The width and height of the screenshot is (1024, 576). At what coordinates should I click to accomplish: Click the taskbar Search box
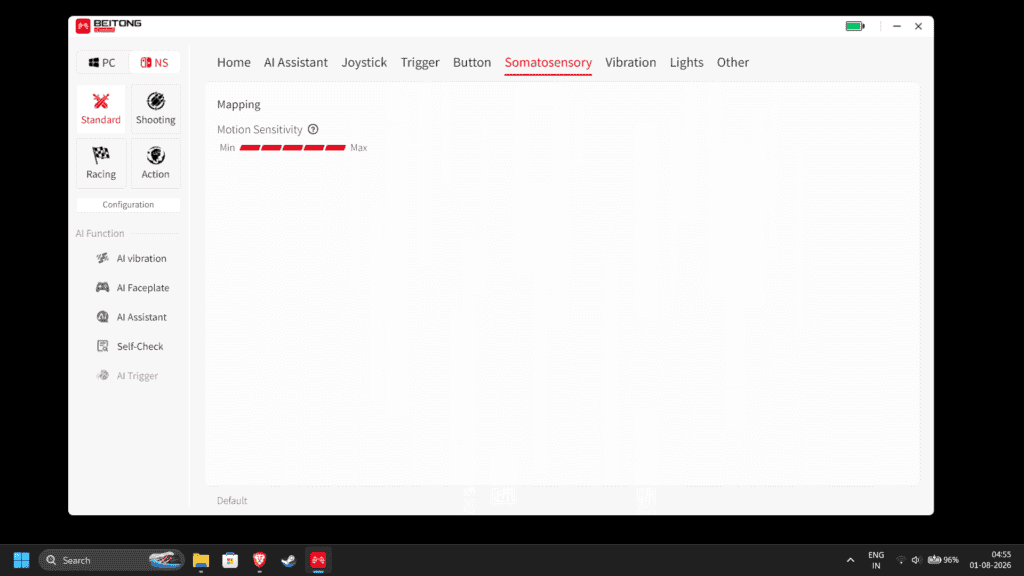(x=112, y=560)
